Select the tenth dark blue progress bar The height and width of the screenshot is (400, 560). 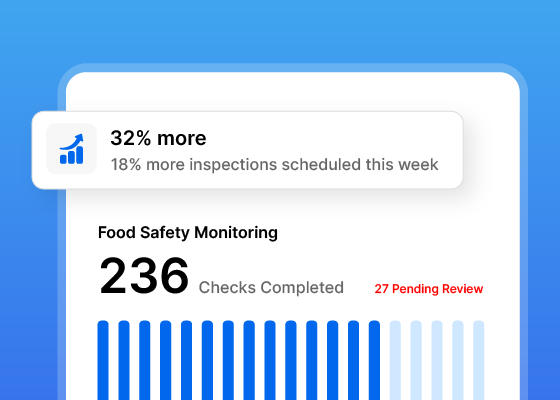[x=291, y=360]
